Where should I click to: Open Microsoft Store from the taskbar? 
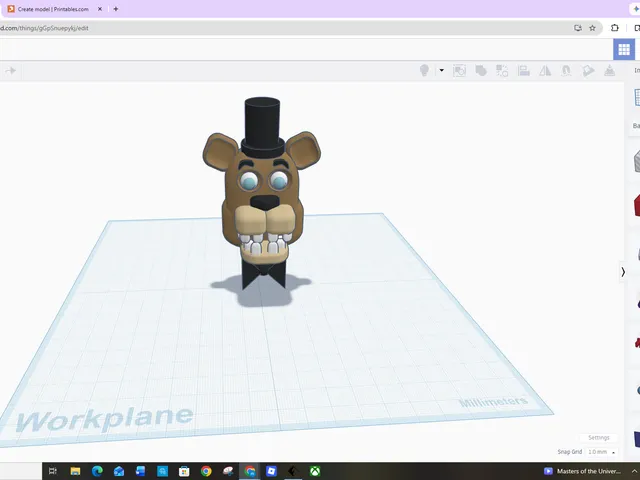coord(184,471)
